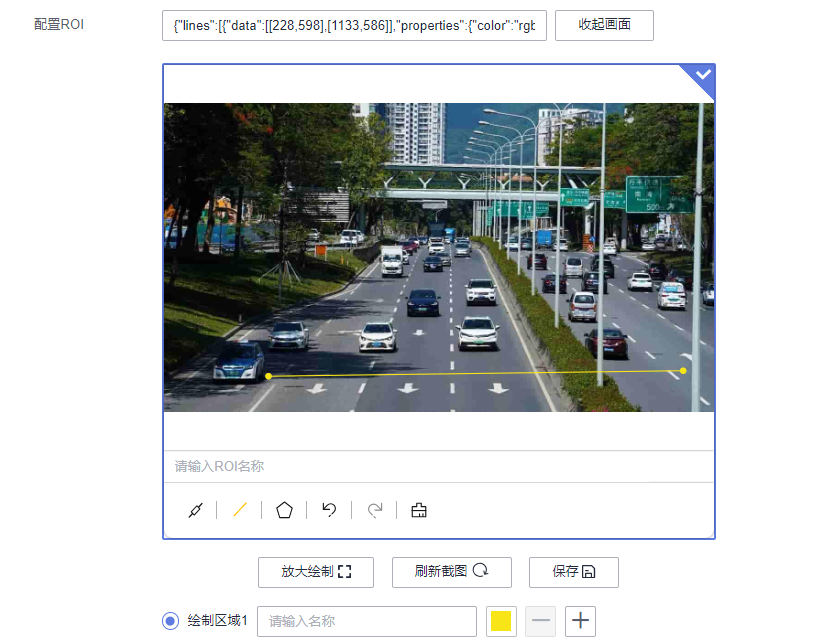Image resolution: width=824 pixels, height=644 pixels.
Task: Select the 绘制区域1 radio button
Action: (170, 621)
